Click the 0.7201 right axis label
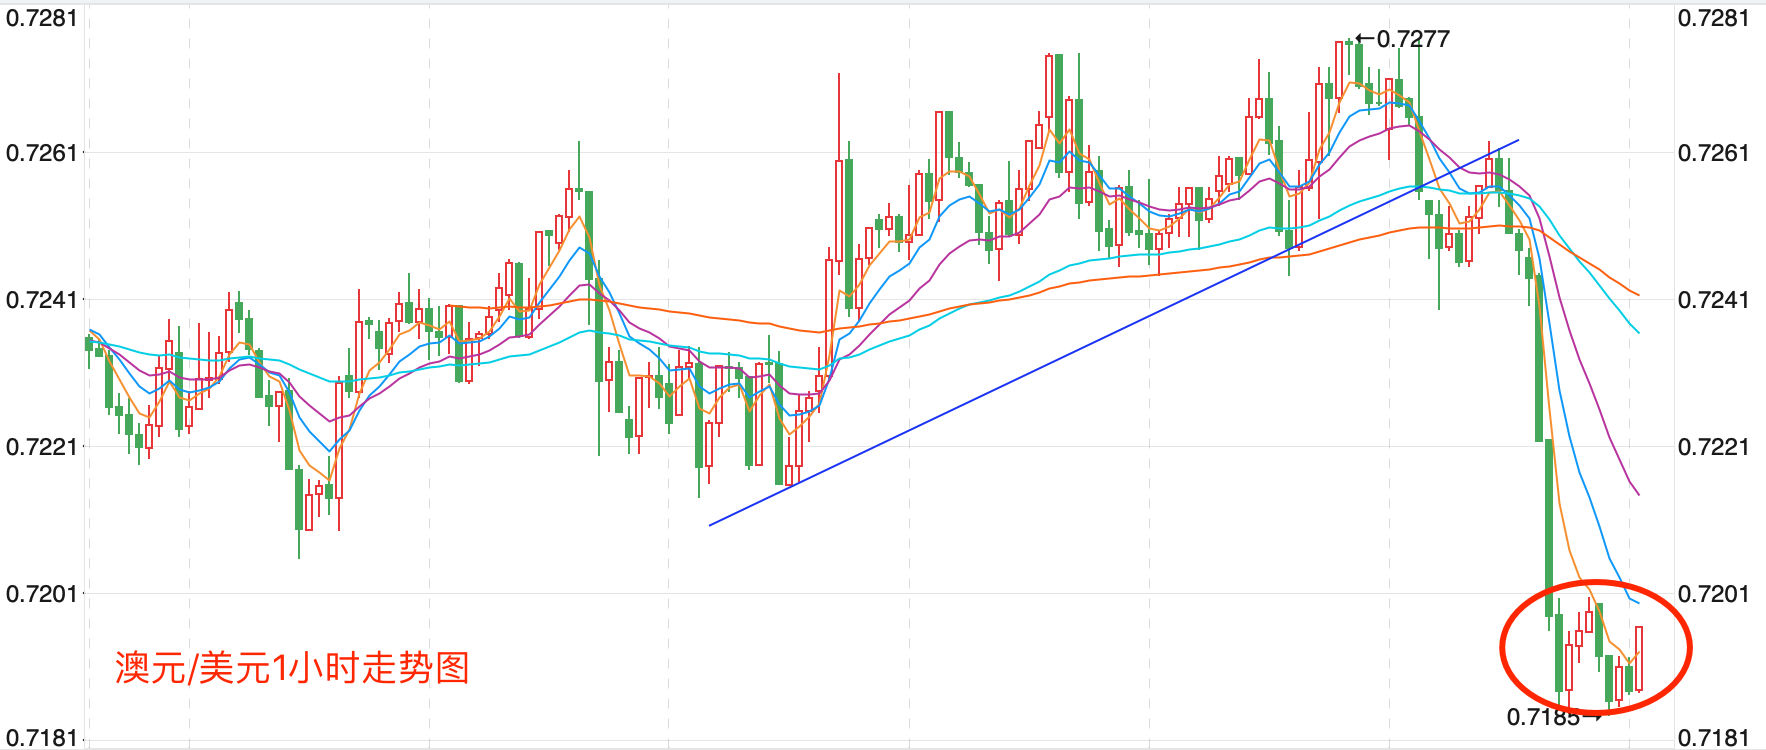This screenshot has height=750, width=1766. pos(1713,594)
